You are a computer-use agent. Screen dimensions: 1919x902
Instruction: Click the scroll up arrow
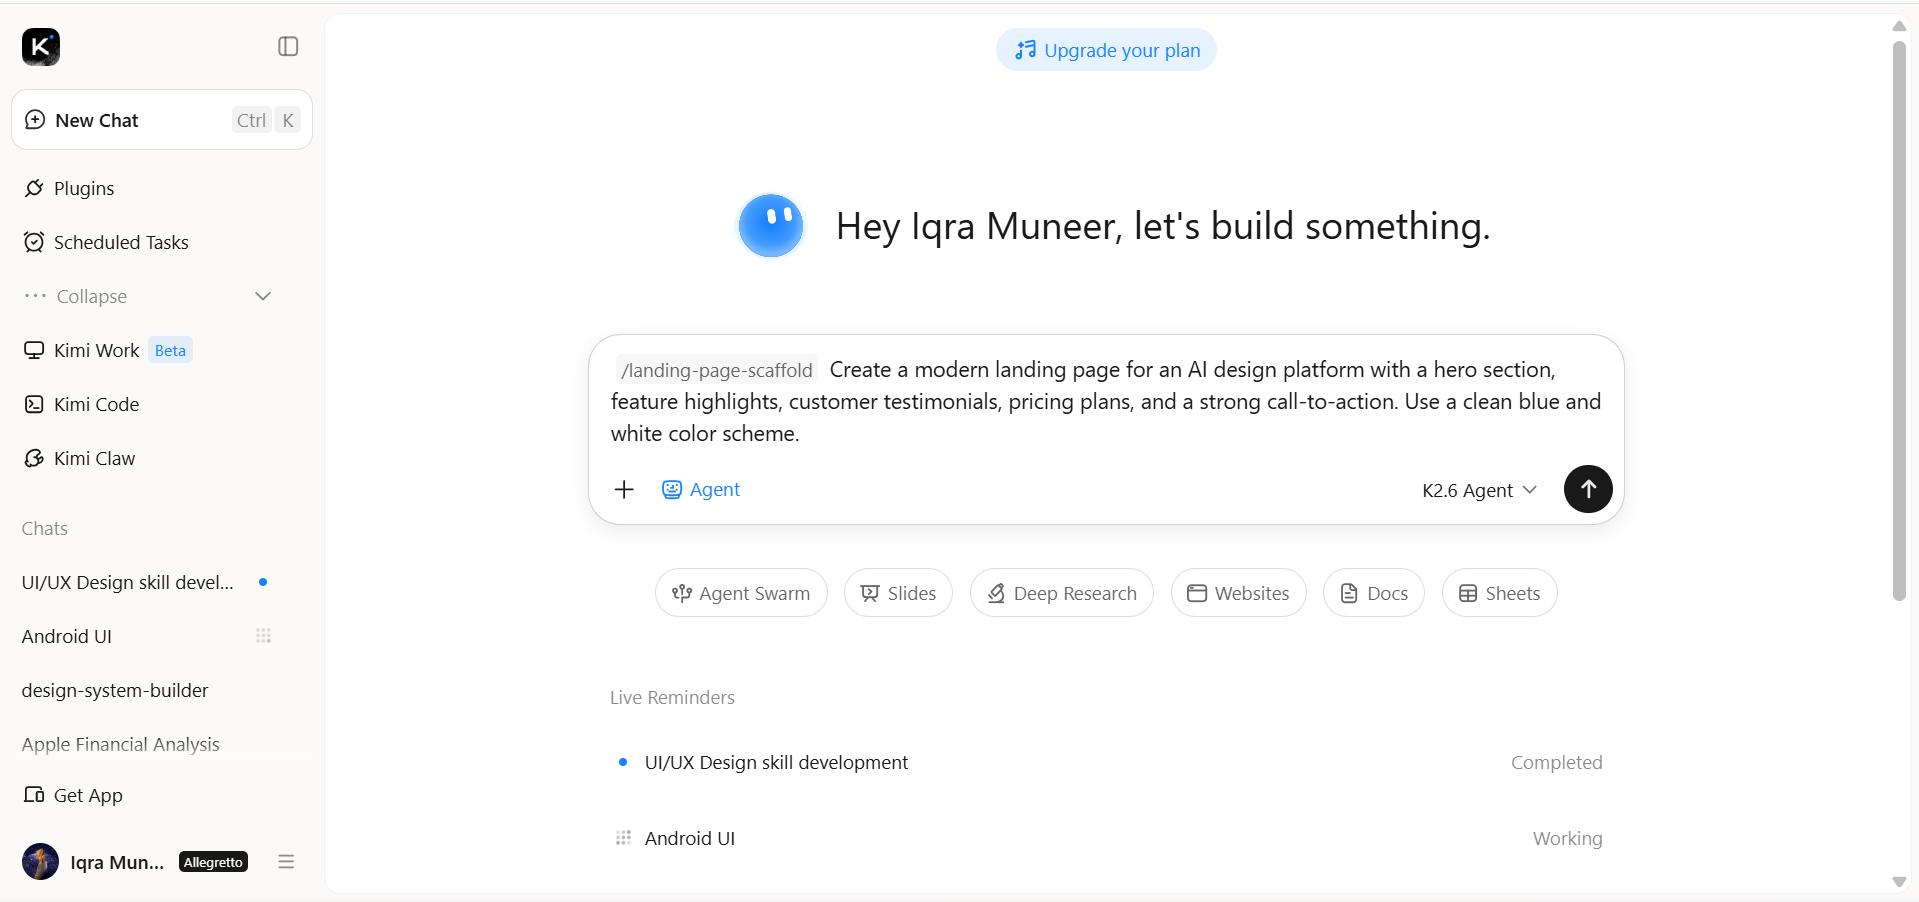click(x=1899, y=26)
